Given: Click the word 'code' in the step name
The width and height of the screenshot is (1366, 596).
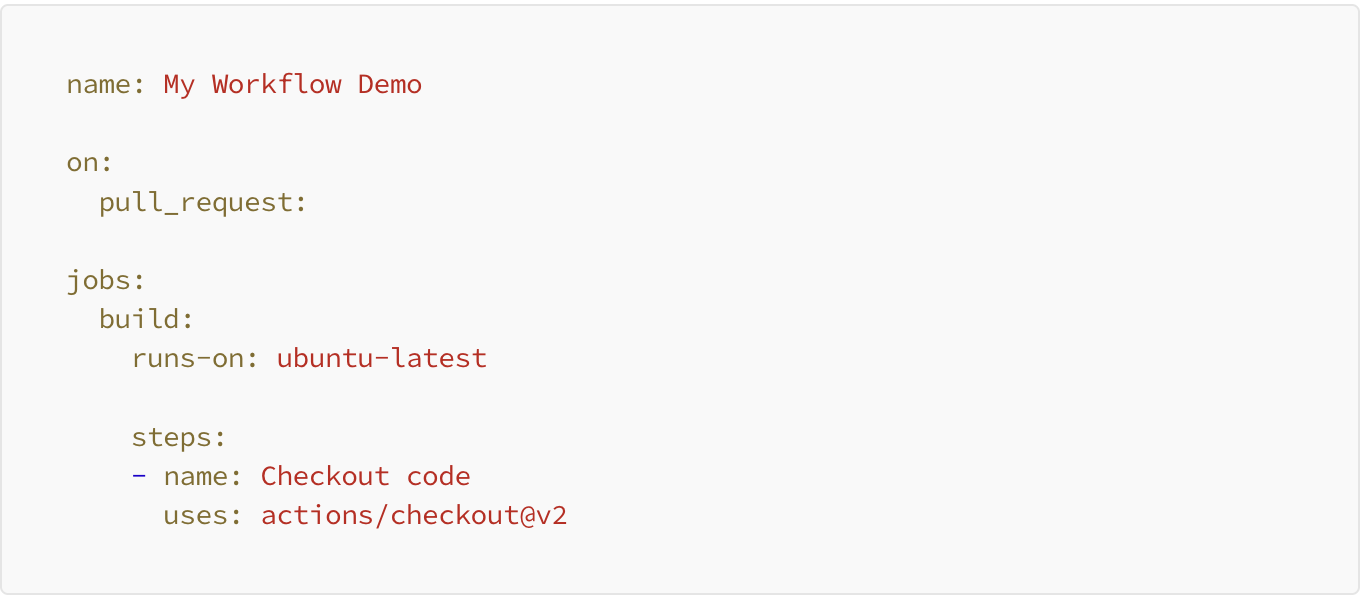Looking at the screenshot, I should 439,476.
